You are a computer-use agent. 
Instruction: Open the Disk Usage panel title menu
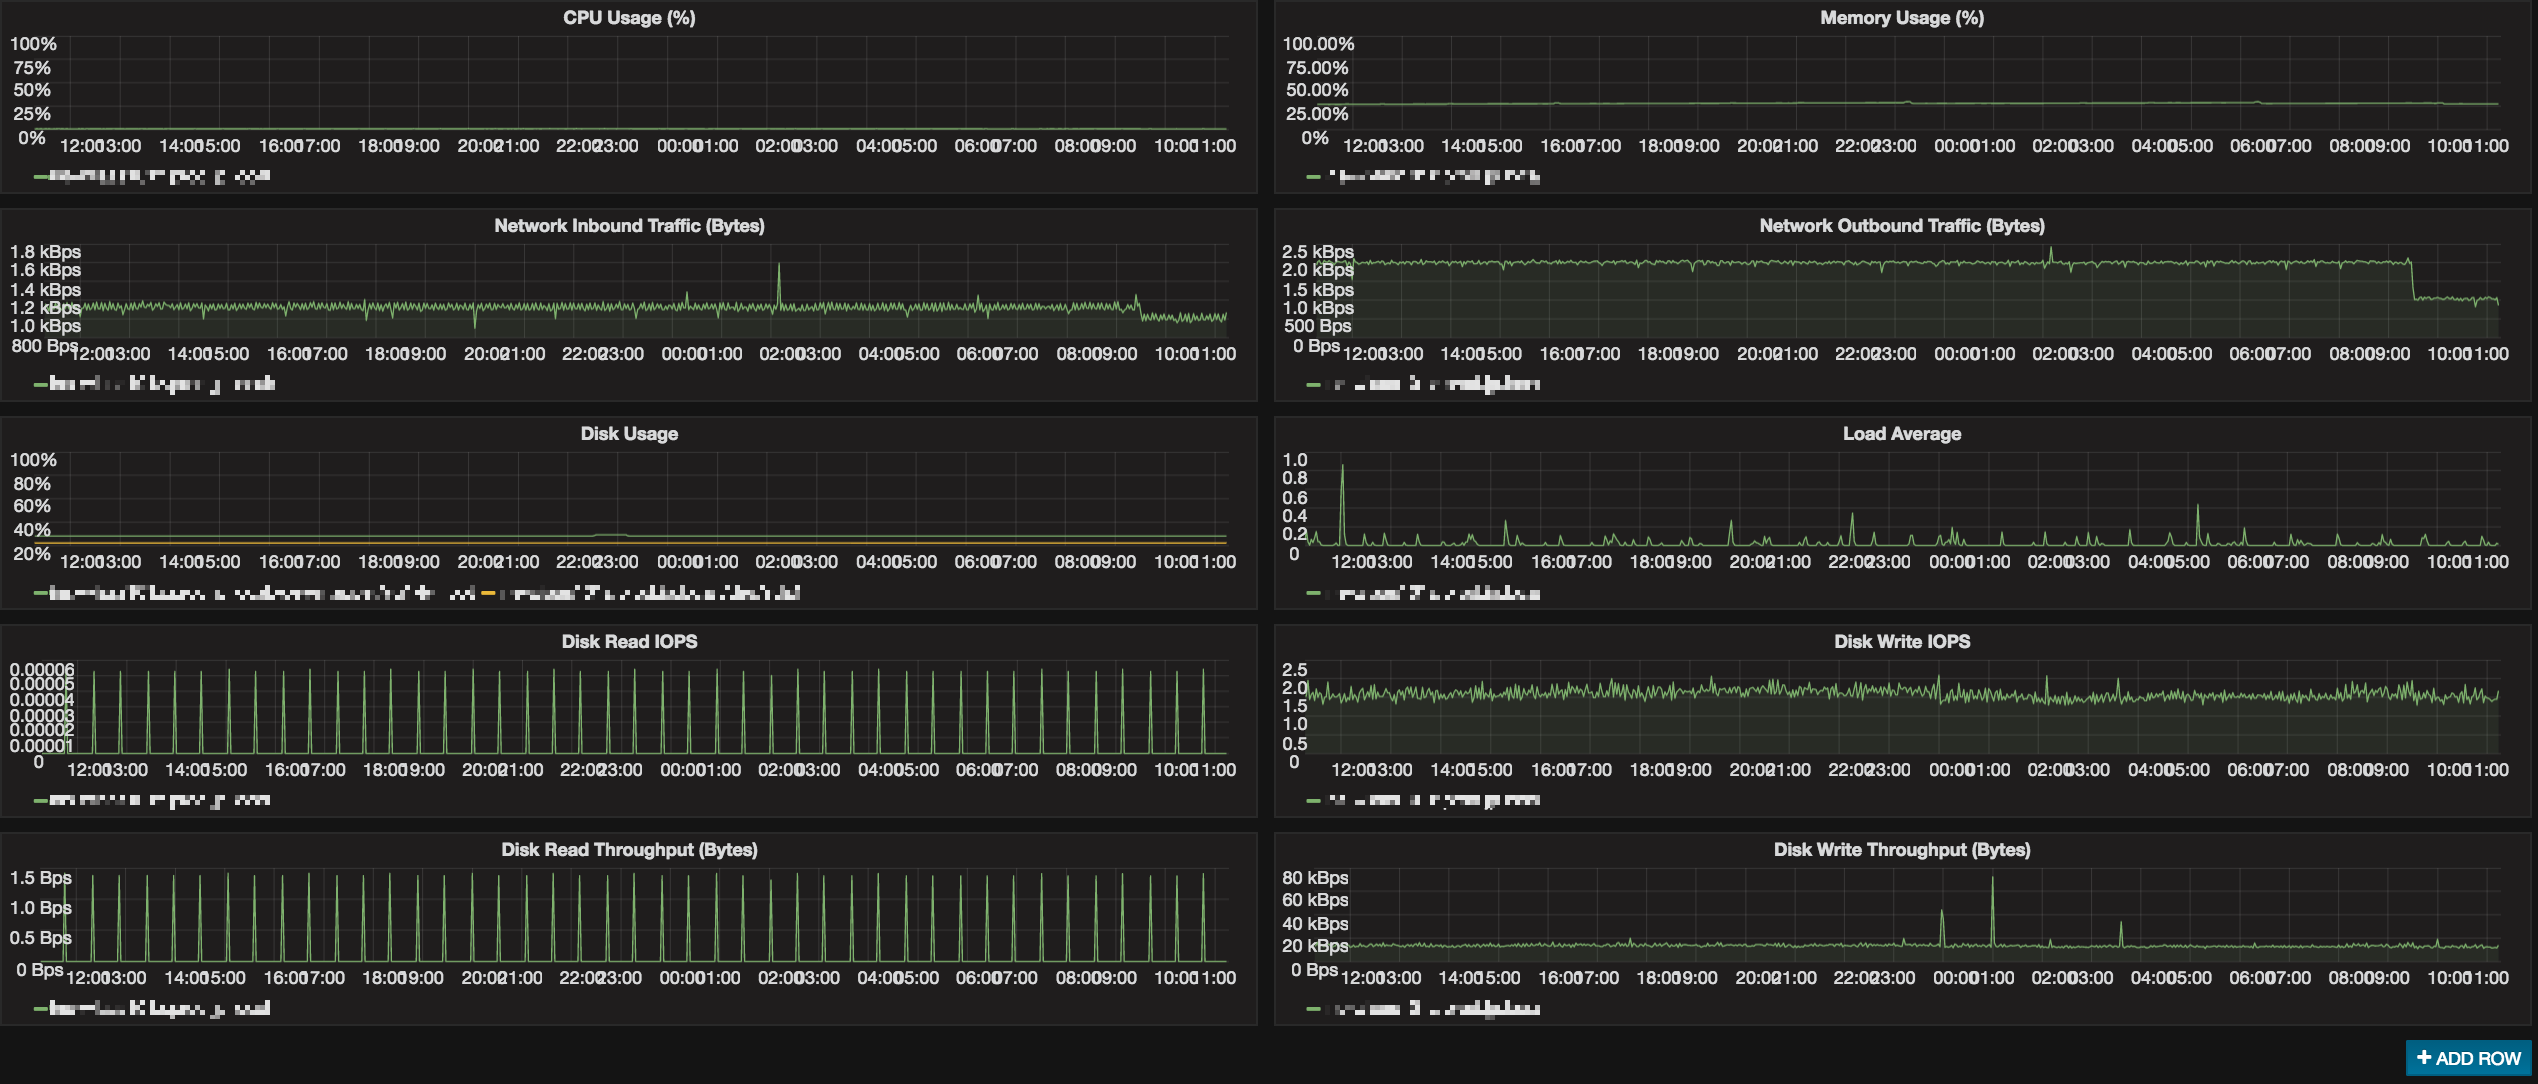(628, 433)
